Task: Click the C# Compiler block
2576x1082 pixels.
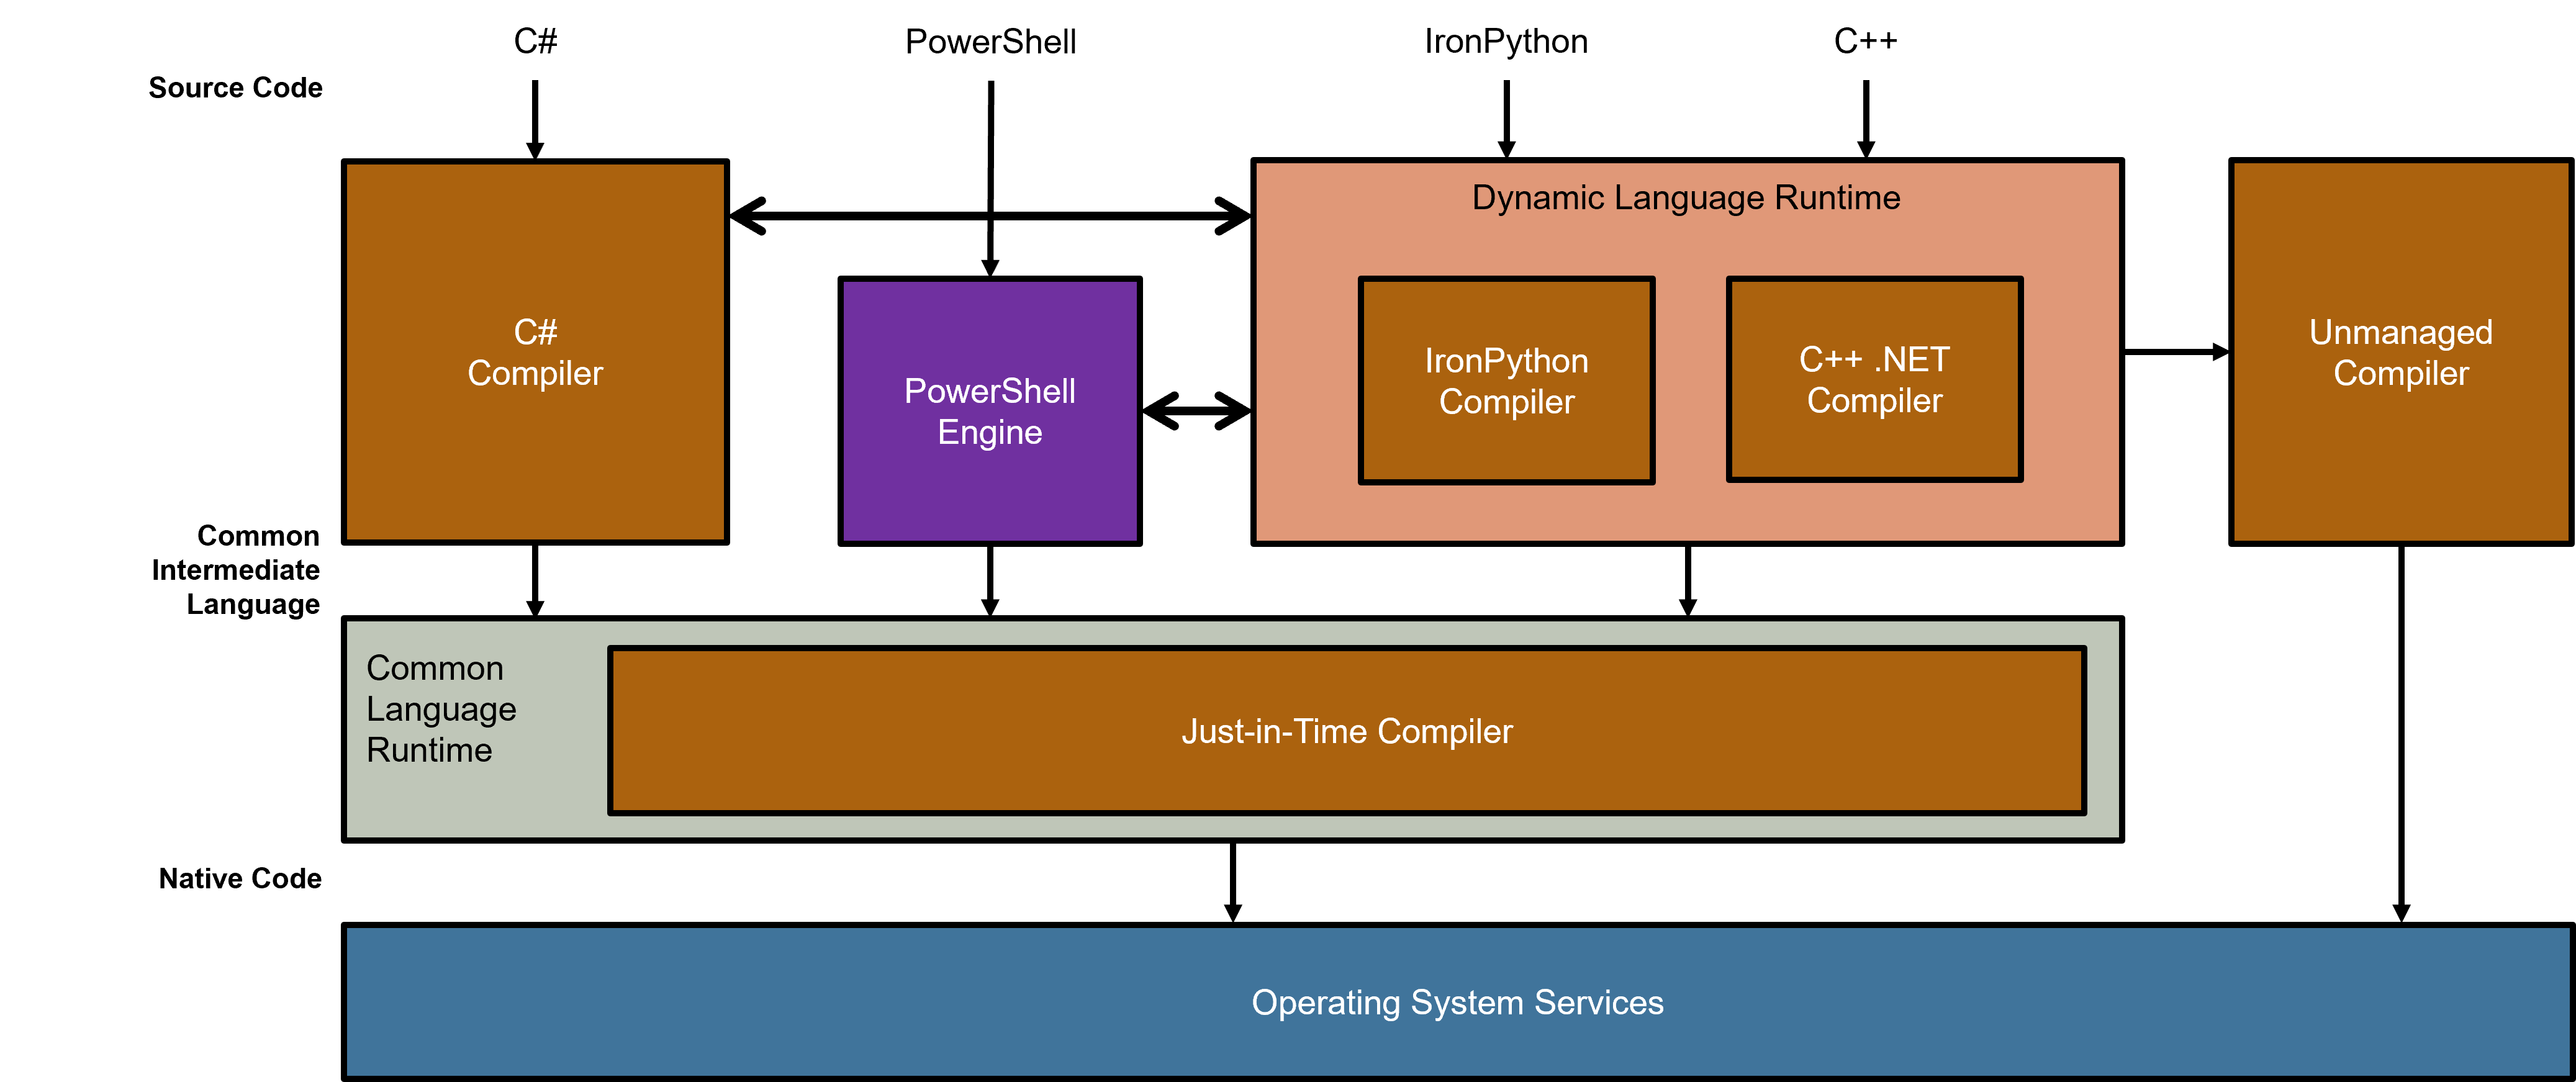Action: point(535,352)
